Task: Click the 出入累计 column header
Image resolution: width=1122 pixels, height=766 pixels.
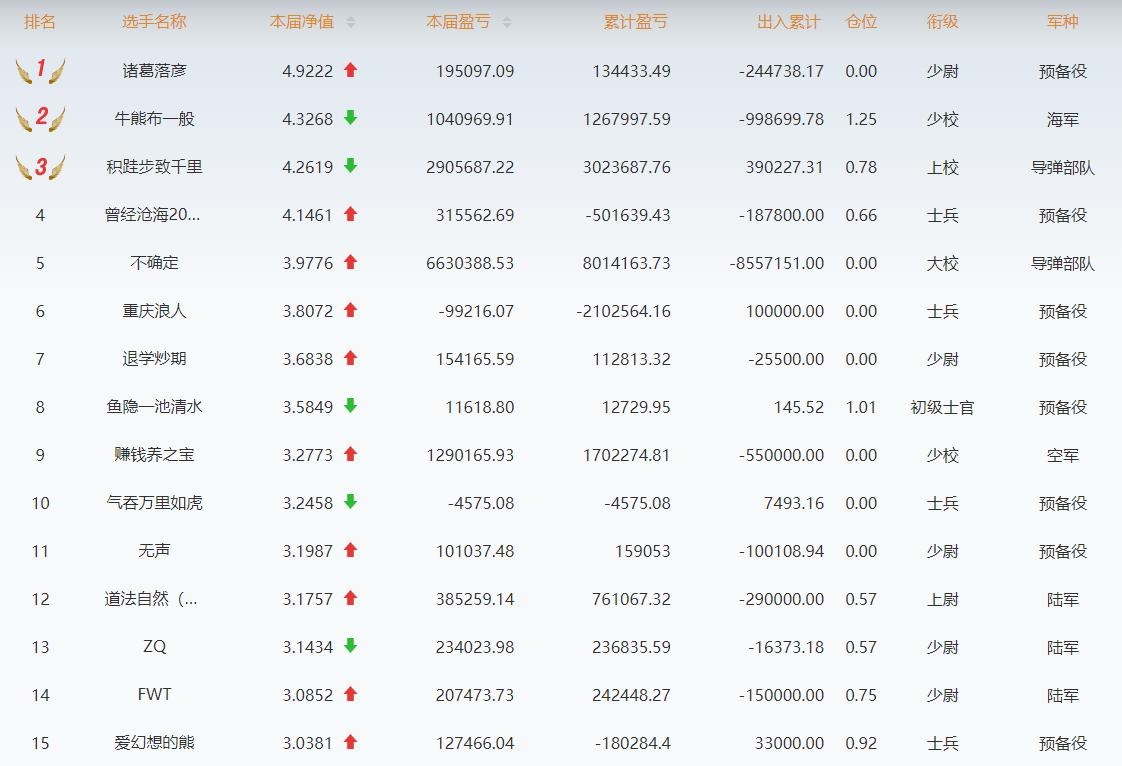Action: (x=788, y=22)
